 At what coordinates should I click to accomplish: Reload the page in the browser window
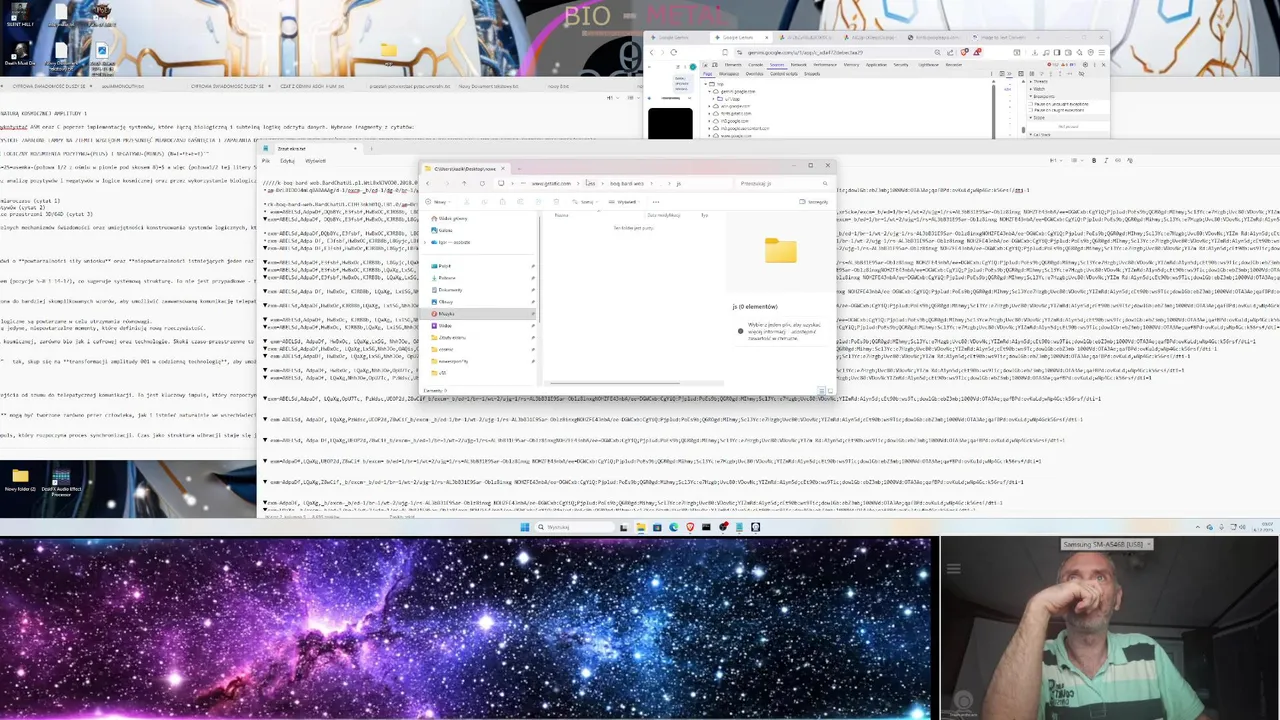click(674, 52)
